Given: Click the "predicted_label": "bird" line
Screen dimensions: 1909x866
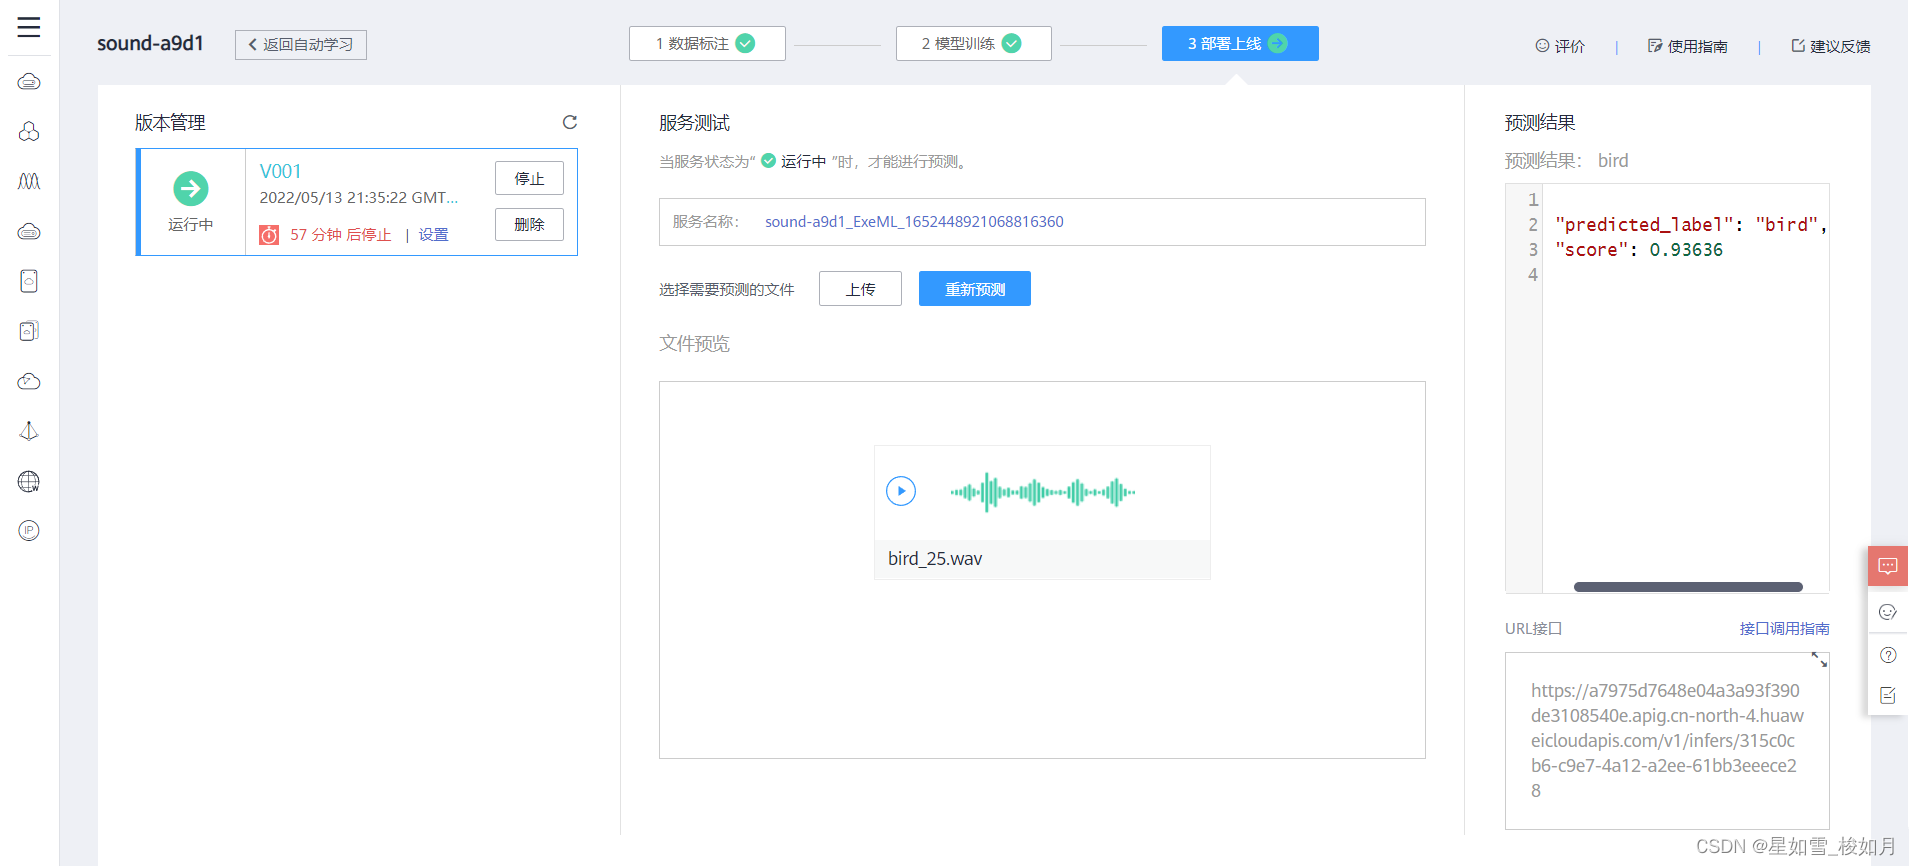Looking at the screenshot, I should tap(1691, 225).
